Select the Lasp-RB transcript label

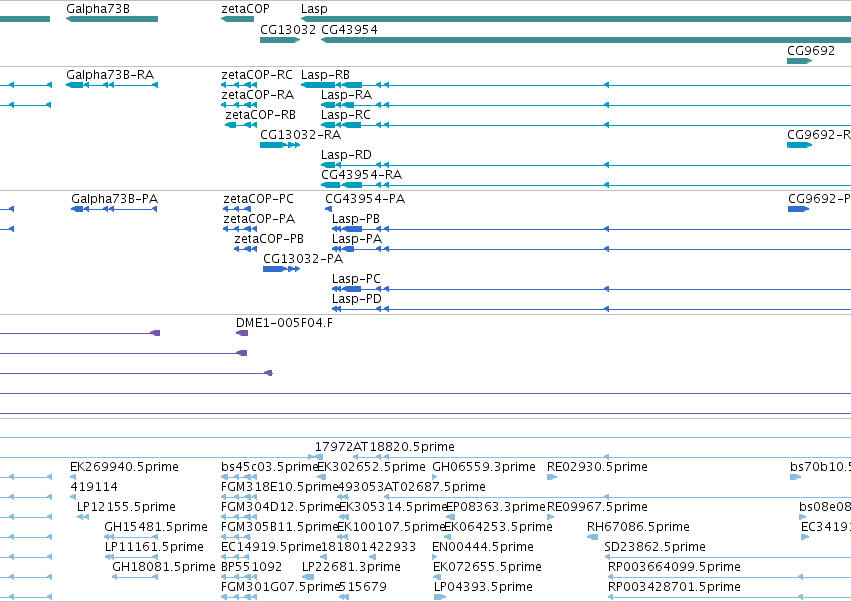(326, 74)
